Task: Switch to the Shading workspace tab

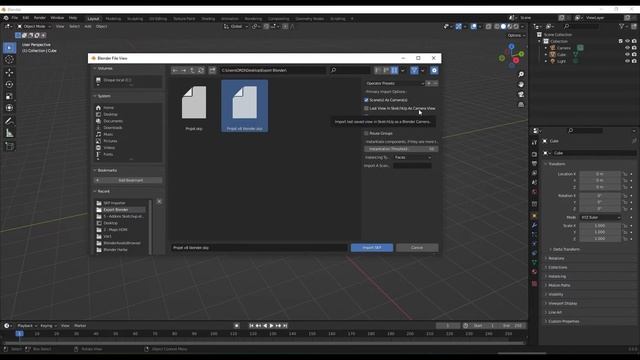Action: pos(208,19)
